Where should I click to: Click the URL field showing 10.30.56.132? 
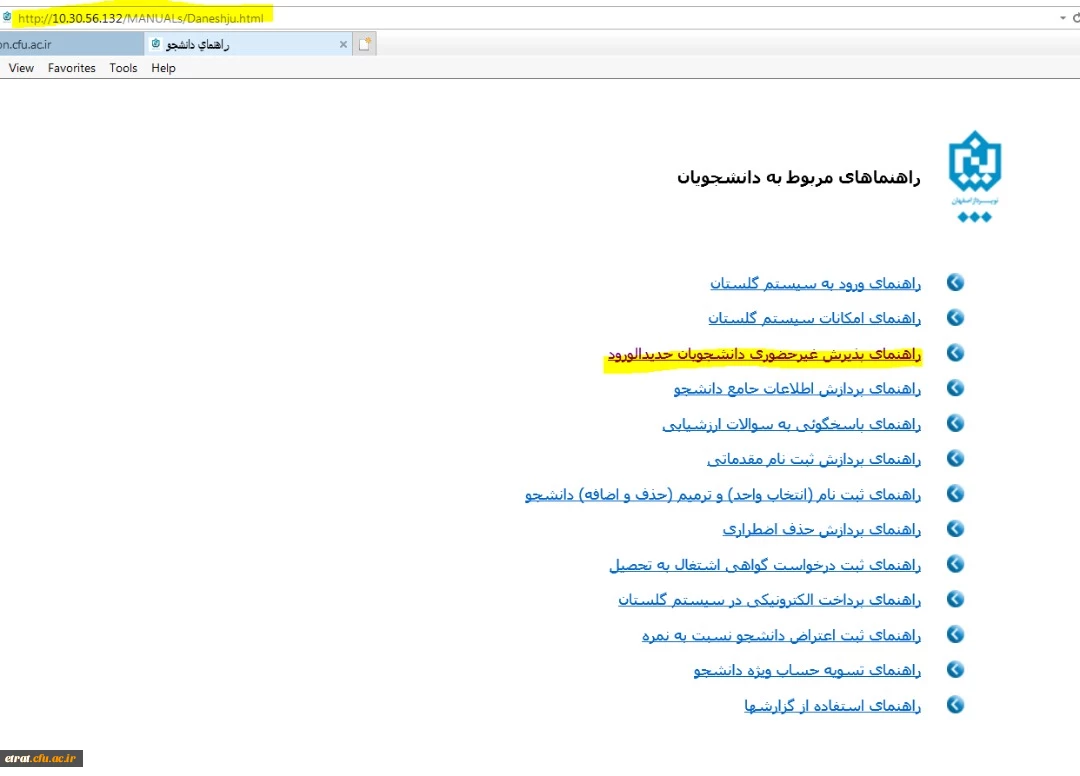(140, 18)
